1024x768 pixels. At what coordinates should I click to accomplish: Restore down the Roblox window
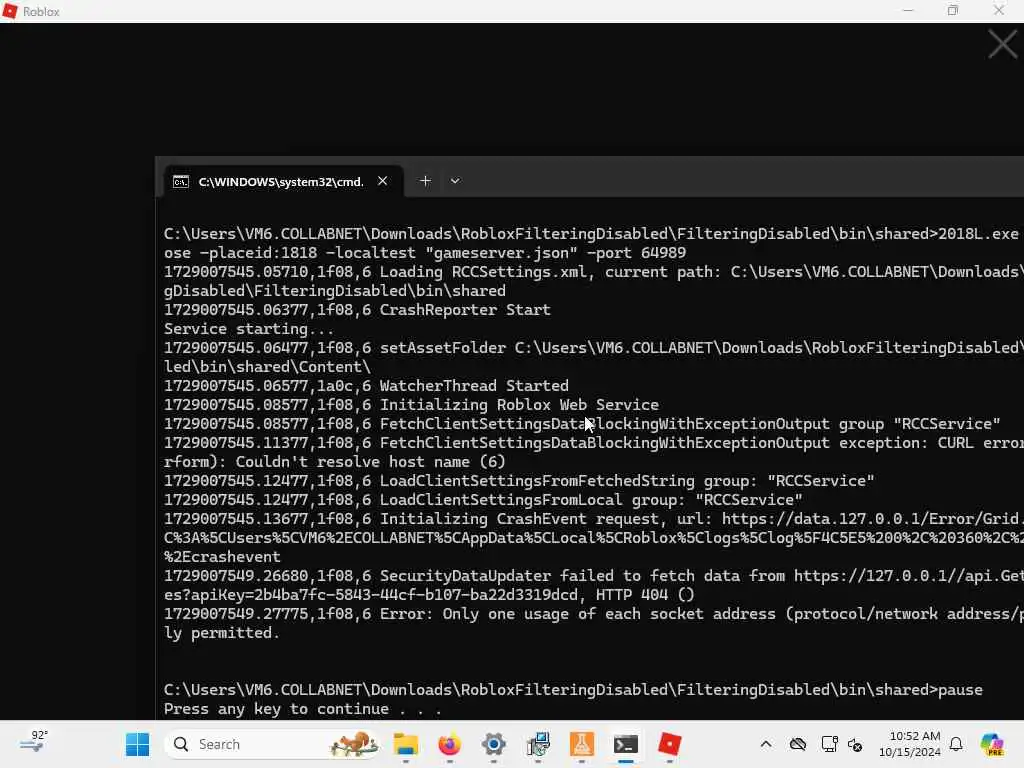[x=953, y=10]
